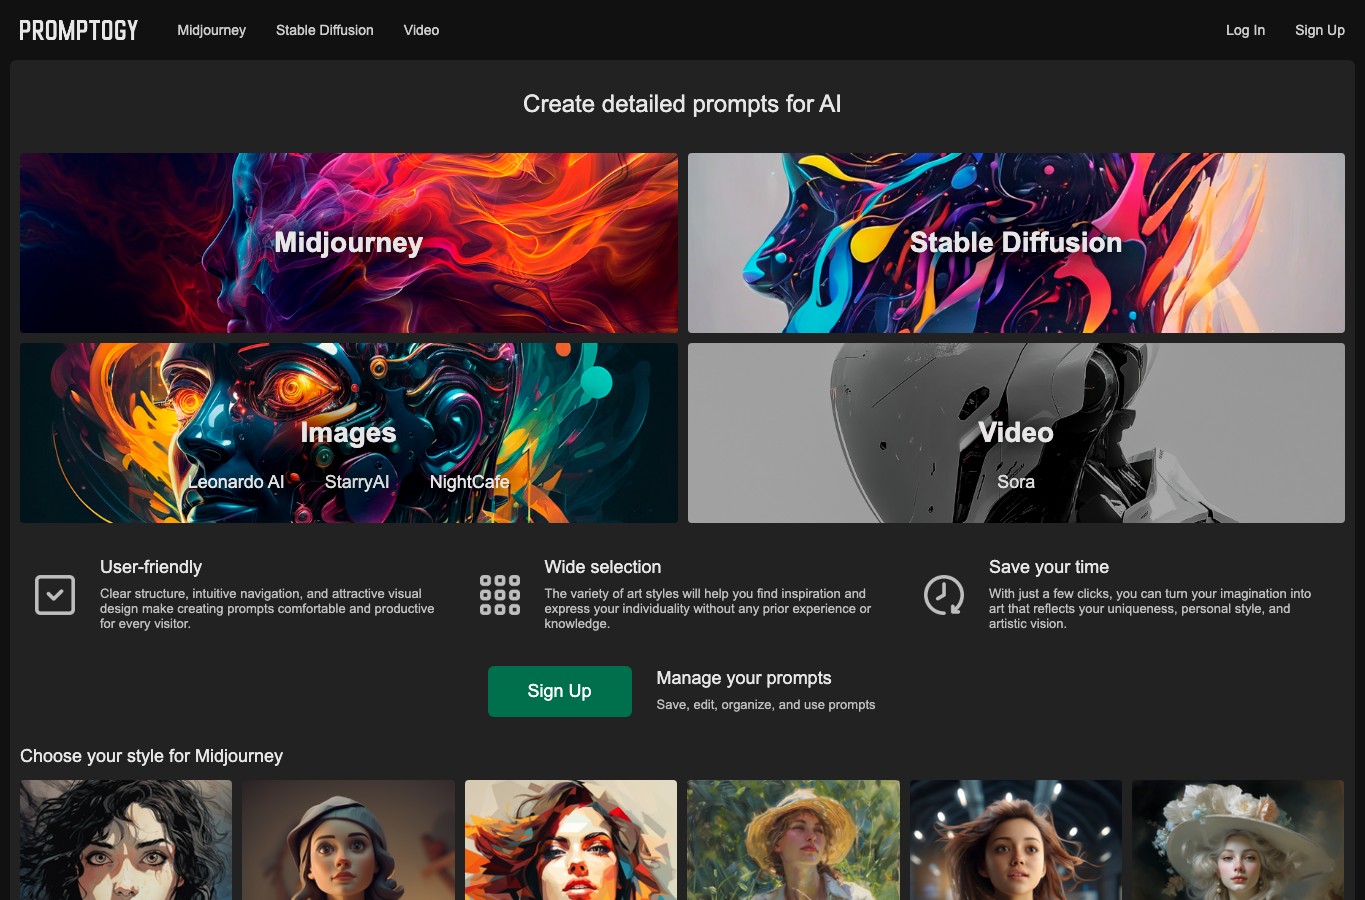Open Stable Diffusion in the top navigation
The width and height of the screenshot is (1365, 900).
[325, 30]
